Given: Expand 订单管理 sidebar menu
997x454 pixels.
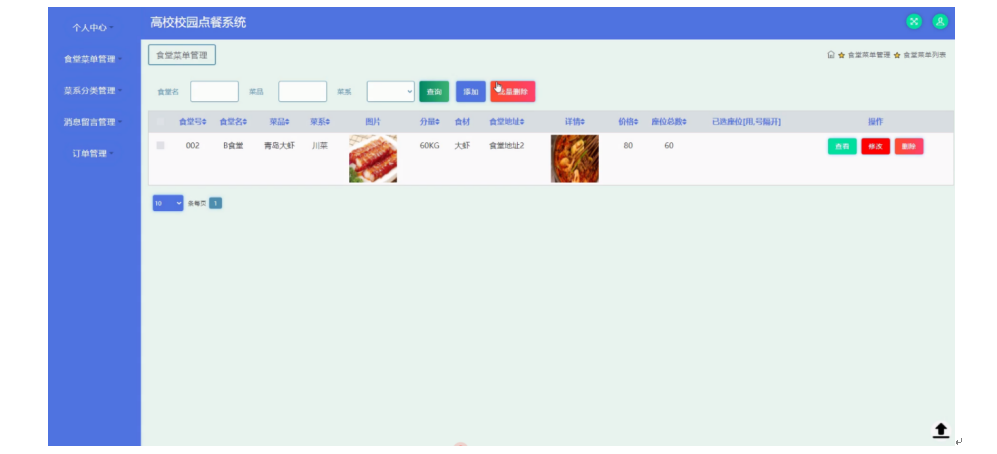Looking at the screenshot, I should [x=93, y=153].
